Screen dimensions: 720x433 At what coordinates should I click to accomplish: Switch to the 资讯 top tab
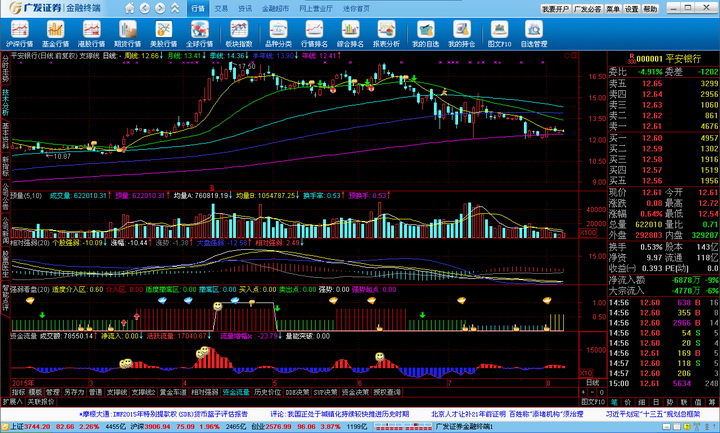(245, 9)
